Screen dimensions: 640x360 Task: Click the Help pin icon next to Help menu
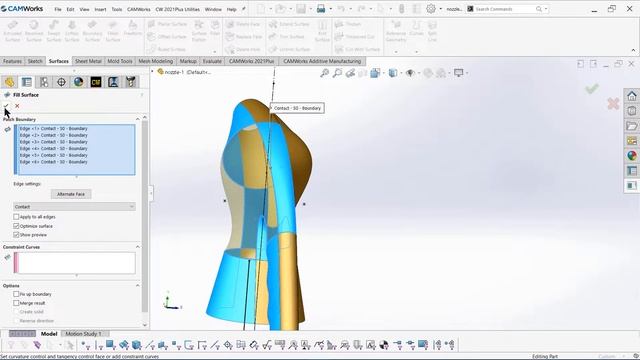(244, 9)
